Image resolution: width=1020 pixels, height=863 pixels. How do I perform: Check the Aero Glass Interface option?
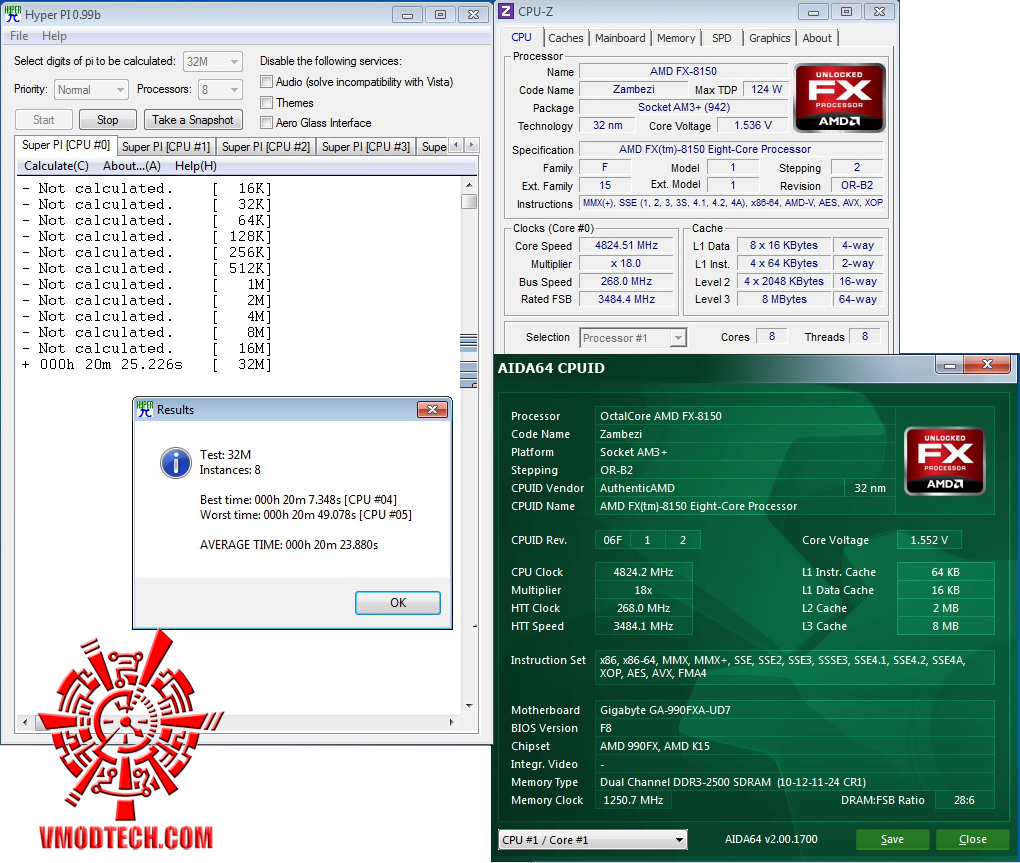[266, 122]
